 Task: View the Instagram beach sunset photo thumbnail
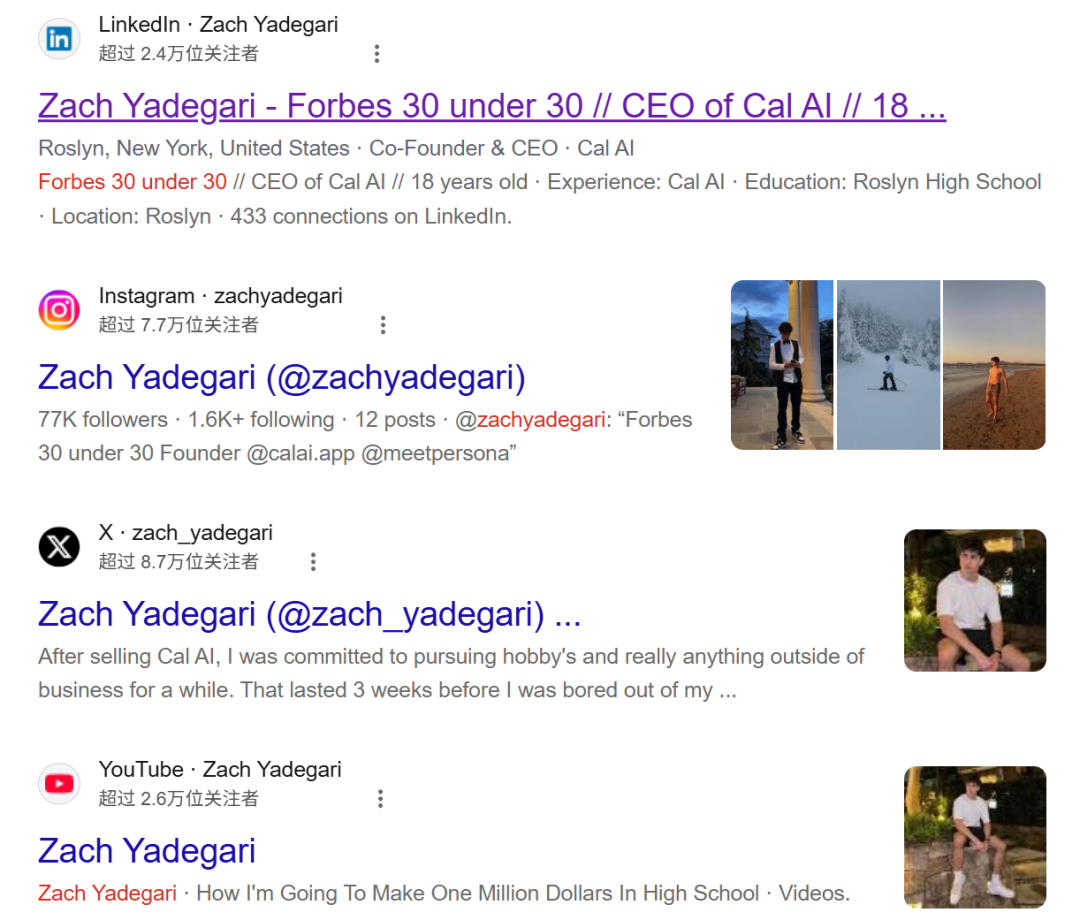[995, 365]
